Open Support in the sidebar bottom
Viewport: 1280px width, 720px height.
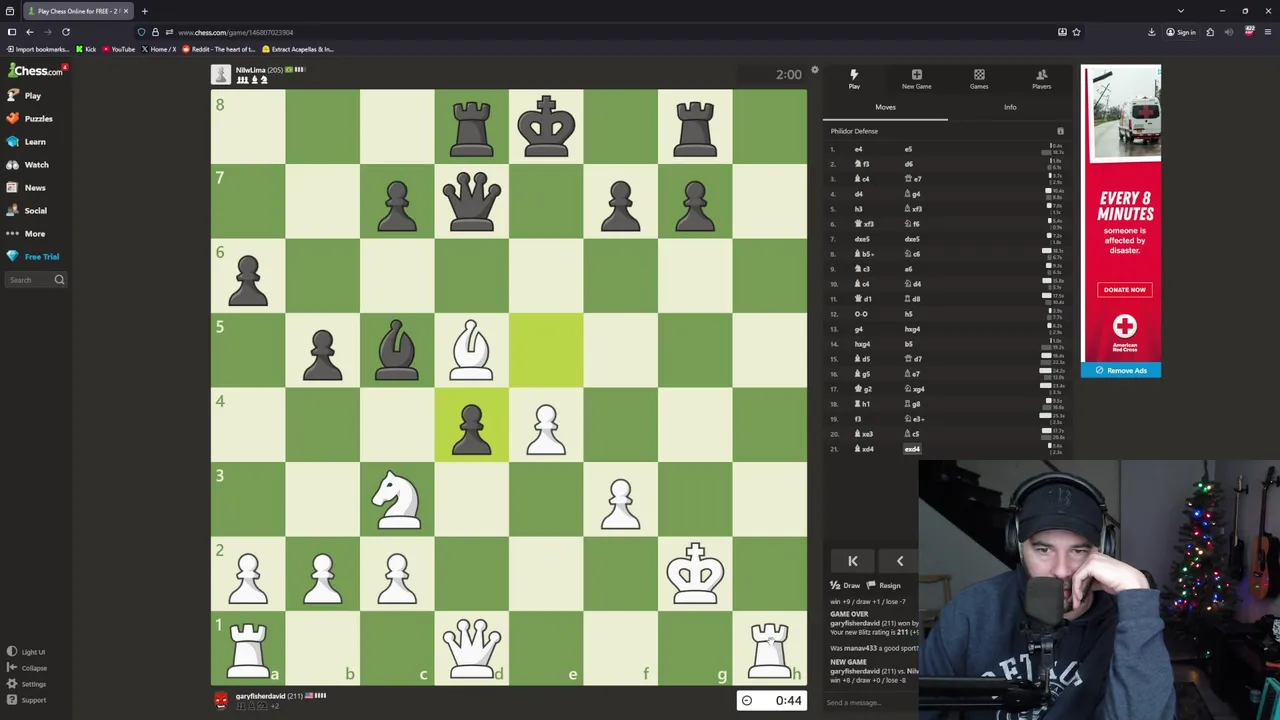26,700
